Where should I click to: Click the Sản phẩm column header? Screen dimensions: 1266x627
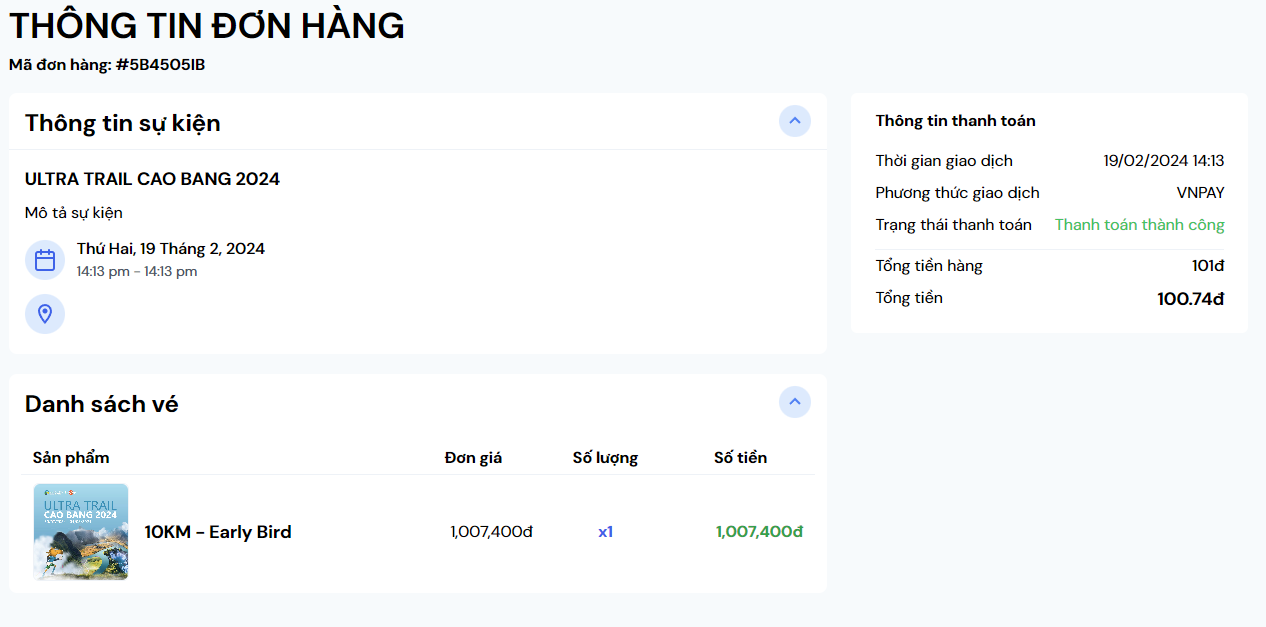[71, 458]
